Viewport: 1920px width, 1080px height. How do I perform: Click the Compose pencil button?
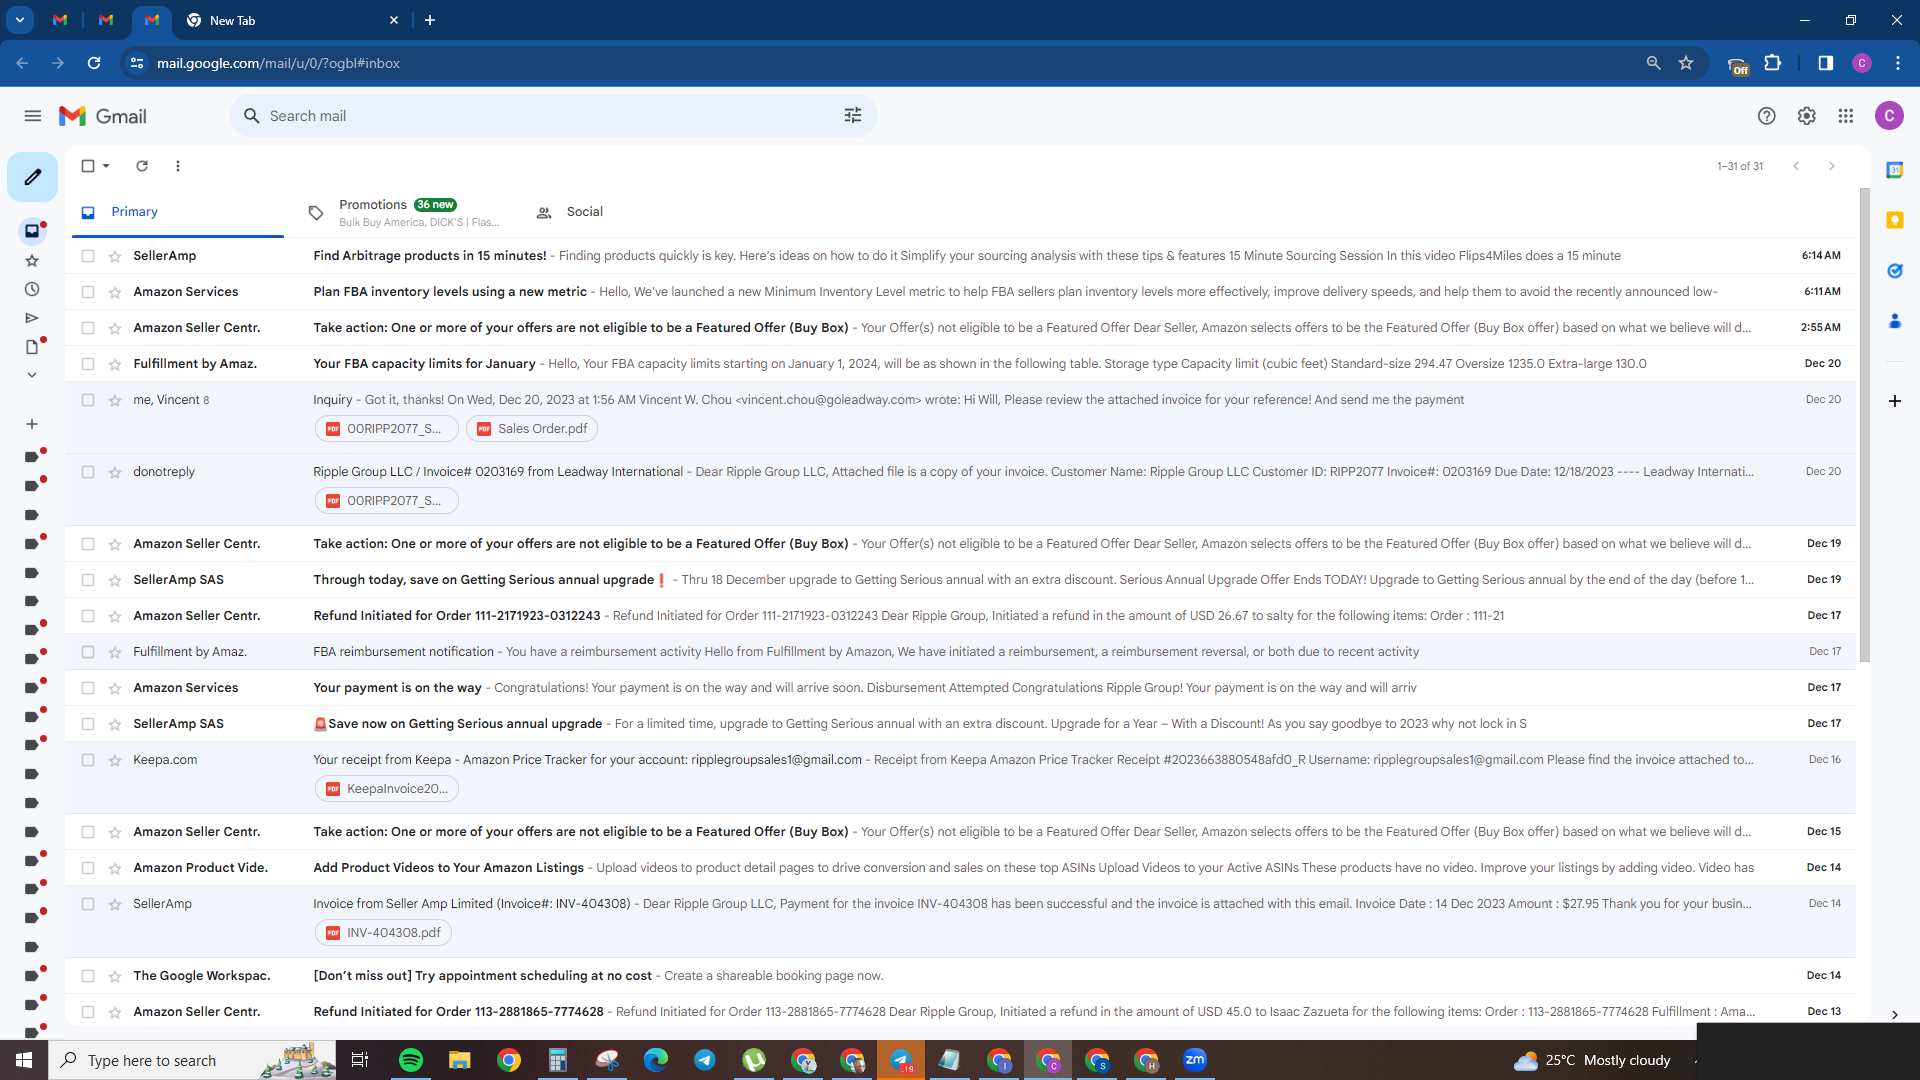pyautogui.click(x=33, y=177)
